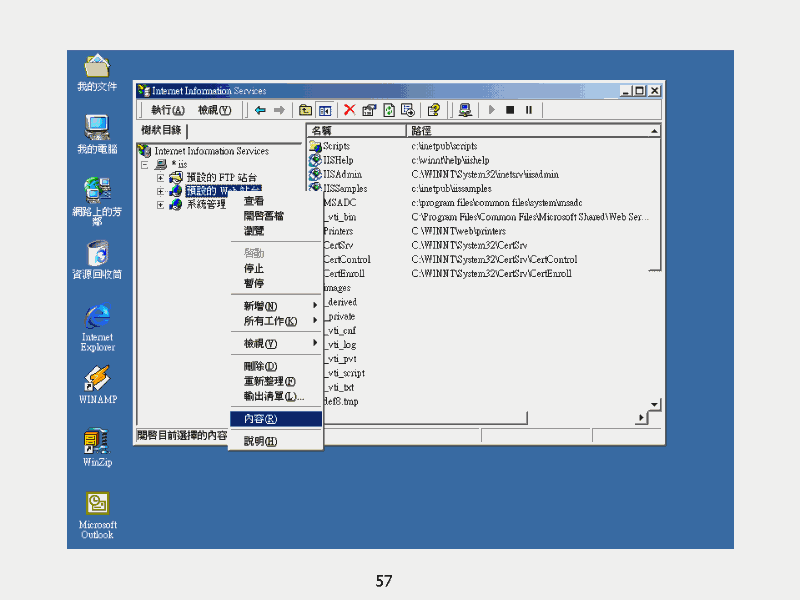Click the Back arrow in the toolbar
800x600 pixels.
pyautogui.click(x=260, y=110)
